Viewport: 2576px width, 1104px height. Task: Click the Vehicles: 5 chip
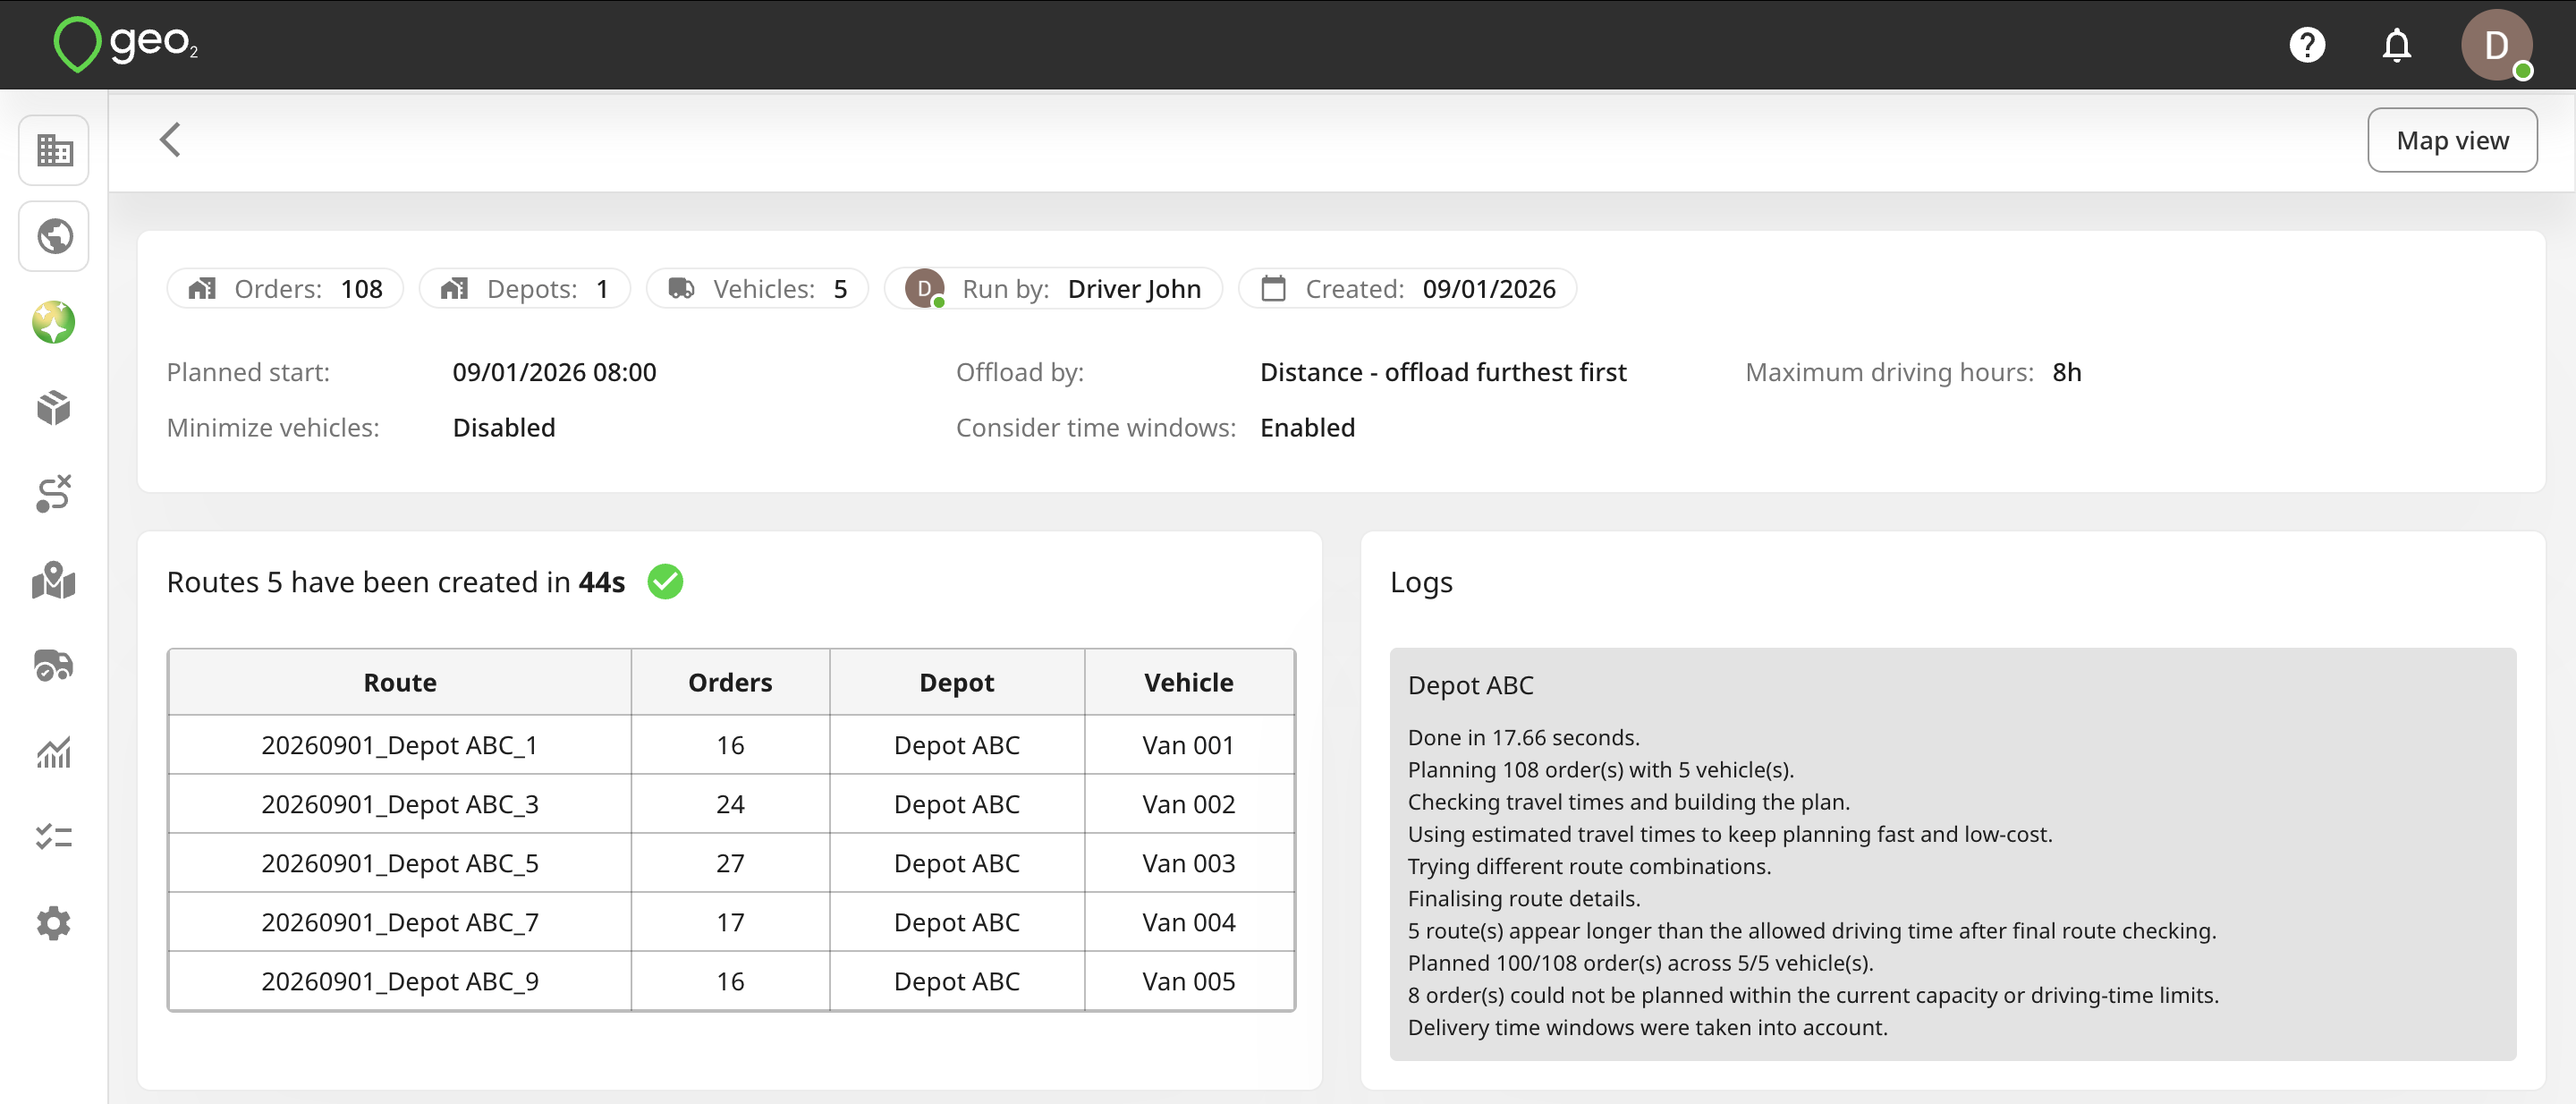757,289
